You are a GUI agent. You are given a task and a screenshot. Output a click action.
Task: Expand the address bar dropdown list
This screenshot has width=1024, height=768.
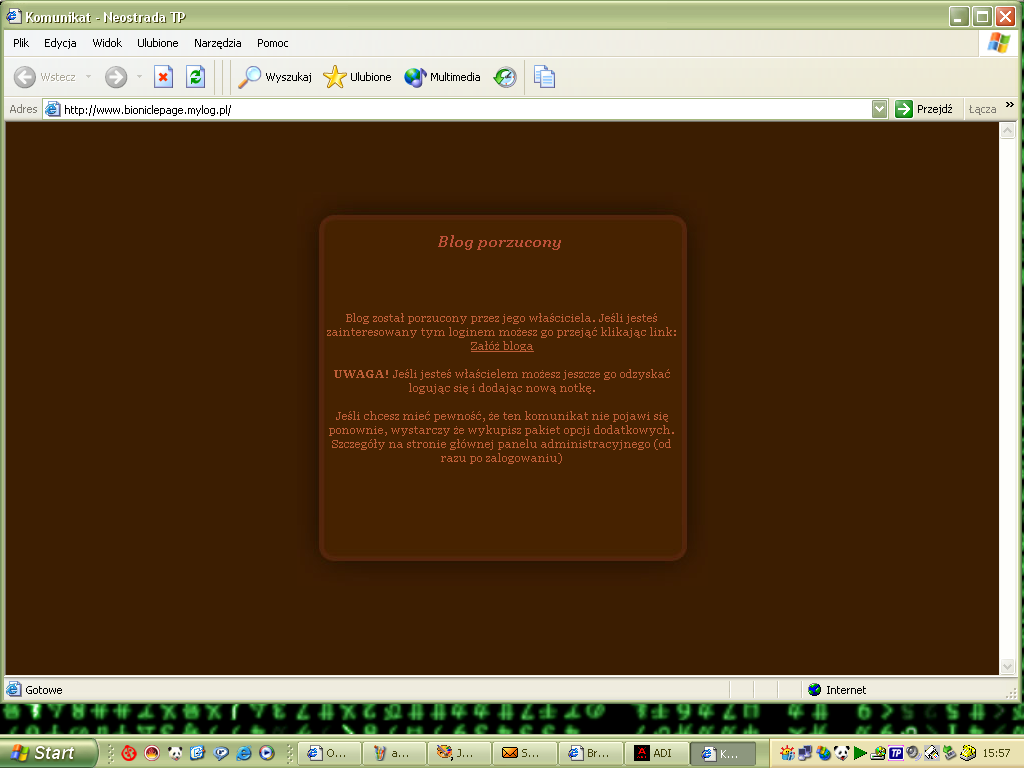click(x=880, y=109)
